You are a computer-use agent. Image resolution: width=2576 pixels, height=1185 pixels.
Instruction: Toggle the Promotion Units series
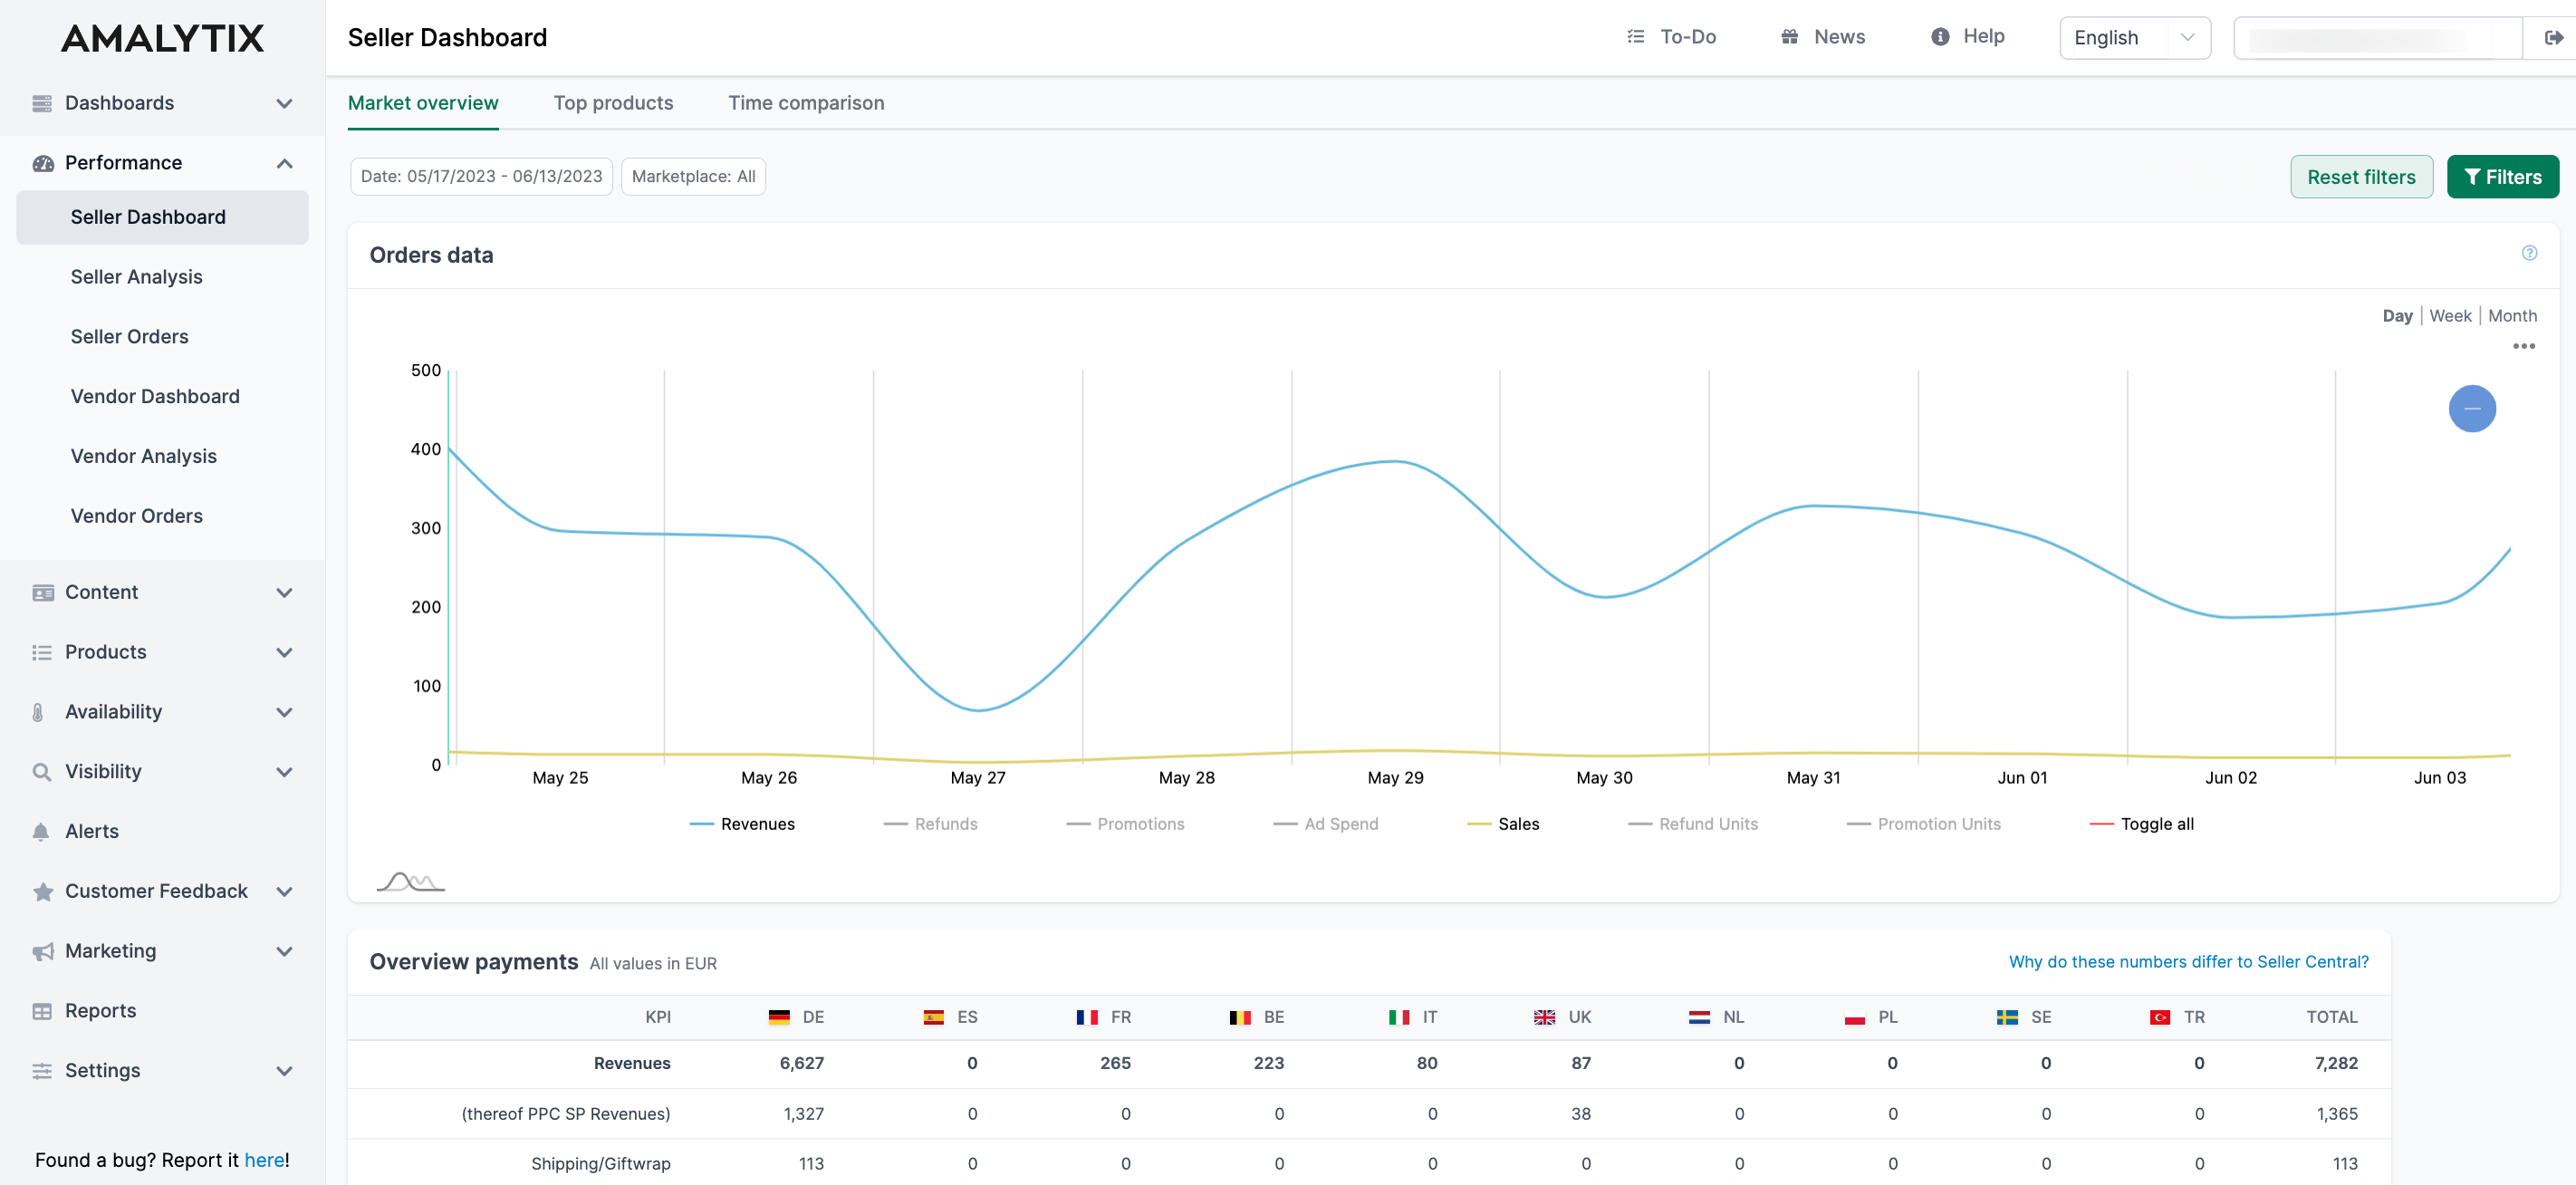click(1924, 824)
